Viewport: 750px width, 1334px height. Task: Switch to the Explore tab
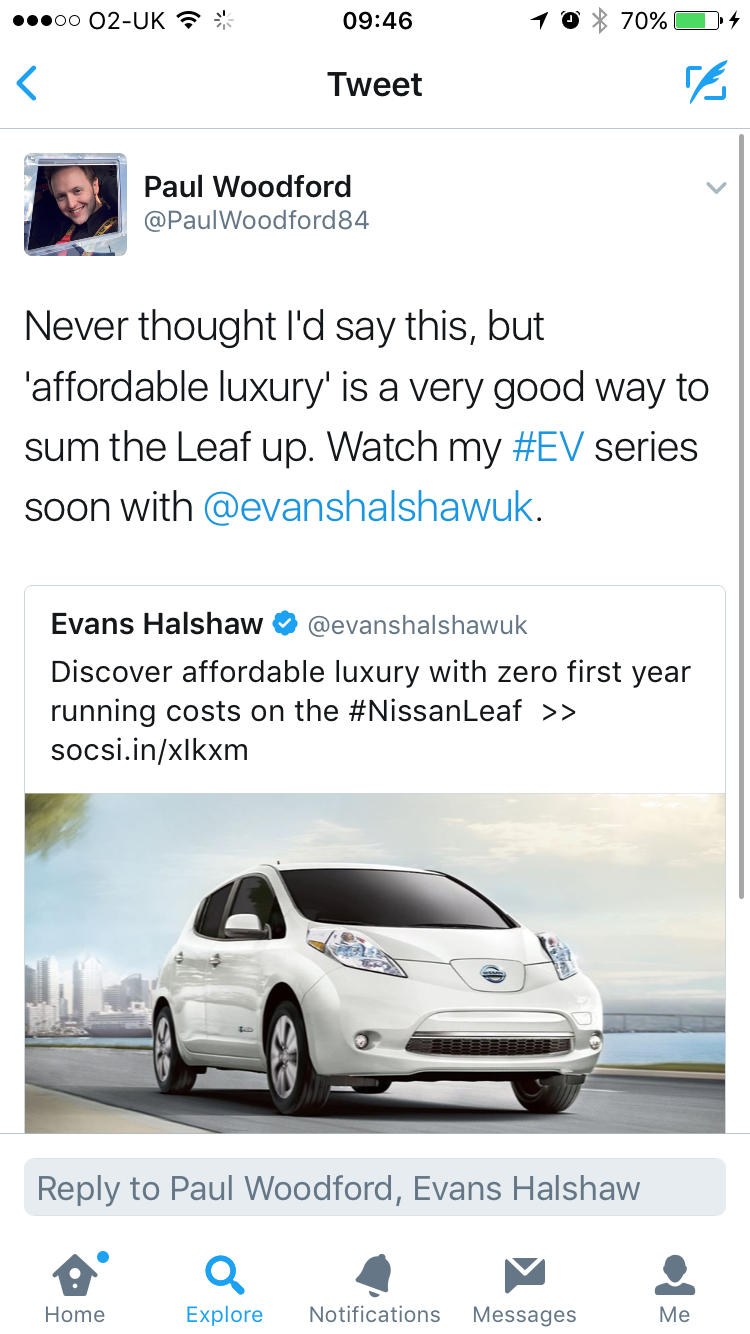pyautogui.click(x=225, y=1288)
